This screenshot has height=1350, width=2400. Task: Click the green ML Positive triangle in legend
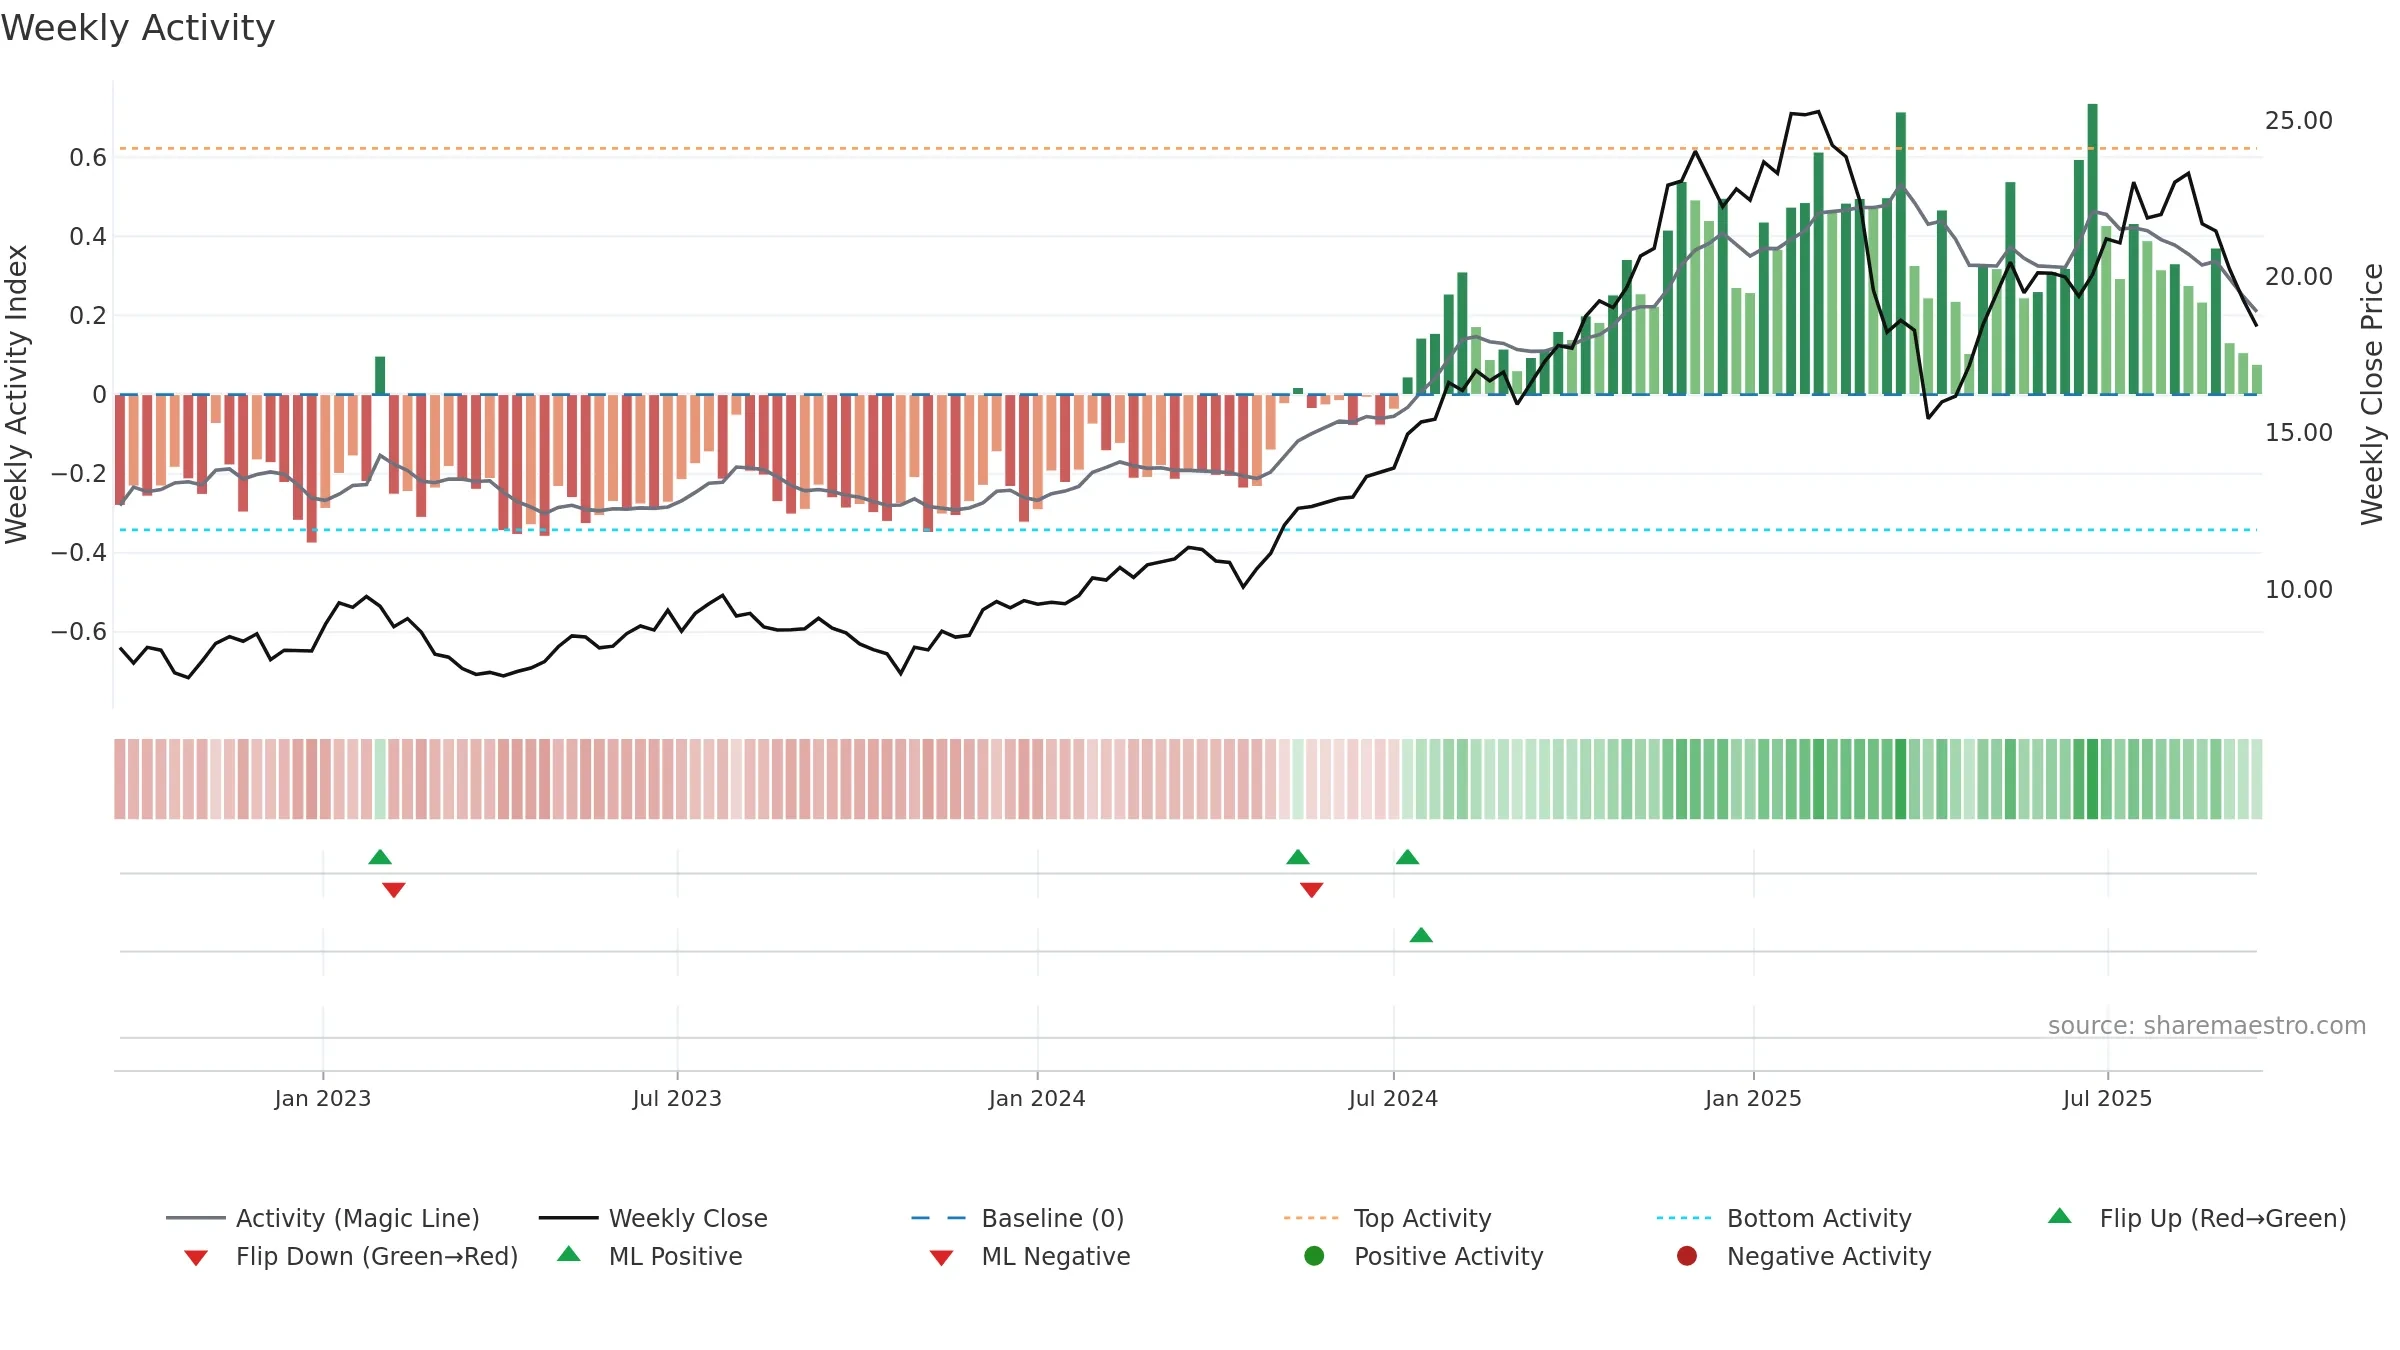[x=569, y=1254]
